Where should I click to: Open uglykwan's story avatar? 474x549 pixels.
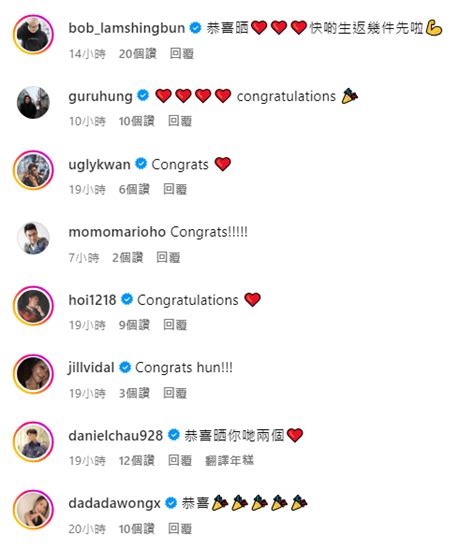point(33,170)
